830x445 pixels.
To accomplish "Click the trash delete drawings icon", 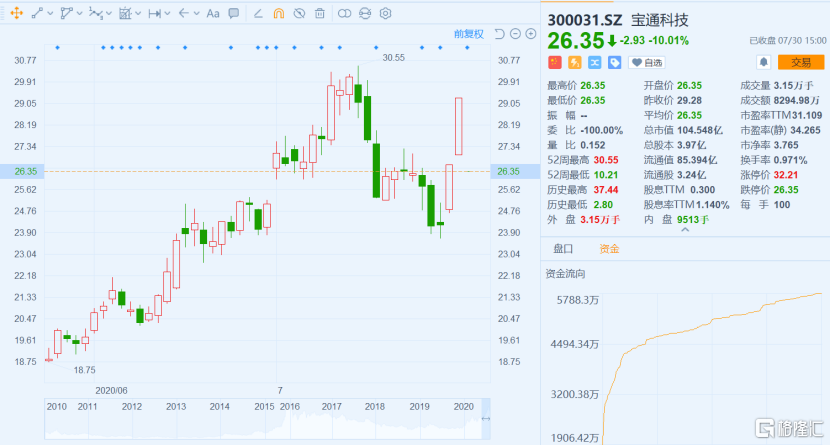I will 320,13.
